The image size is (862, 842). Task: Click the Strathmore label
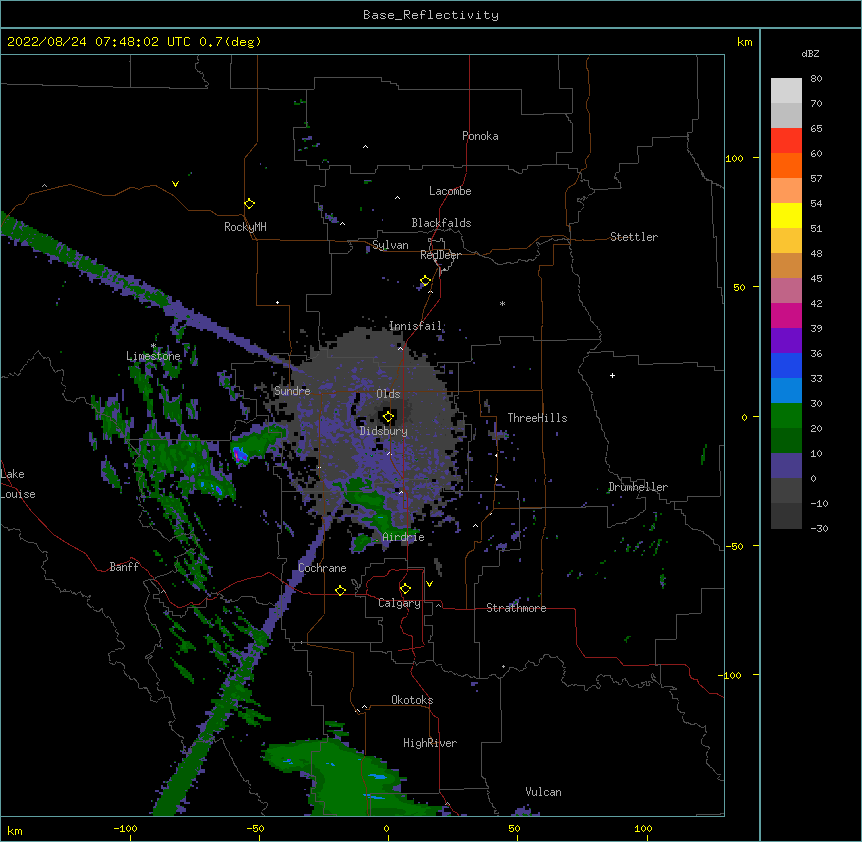516,608
